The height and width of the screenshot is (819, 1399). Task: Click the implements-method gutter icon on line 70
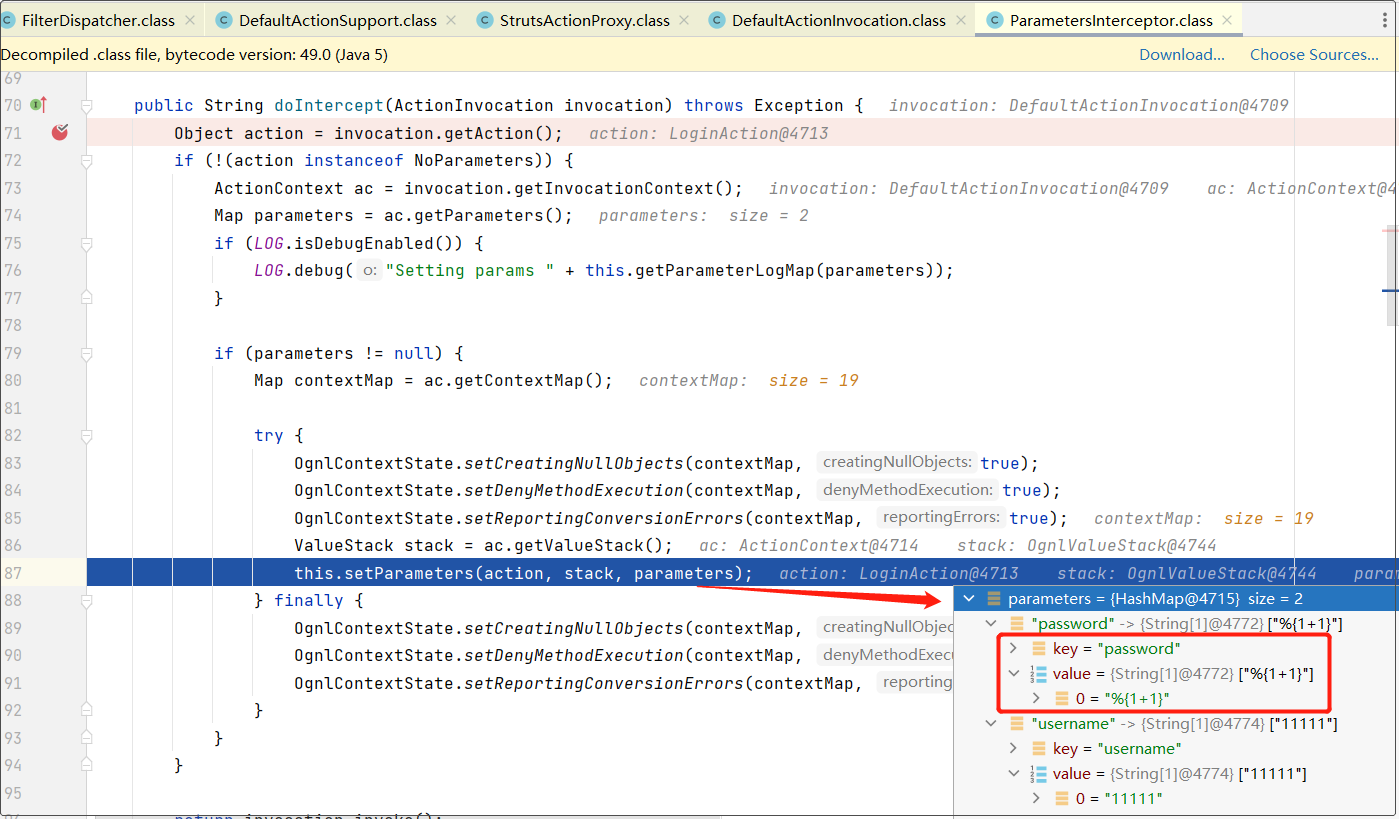pos(39,104)
